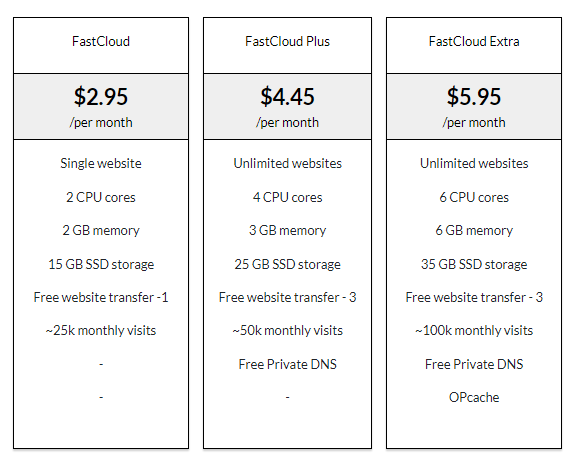Viewport: 576px width, 467px height.
Task: Click the 2 GB memory line
Action: coord(101,230)
